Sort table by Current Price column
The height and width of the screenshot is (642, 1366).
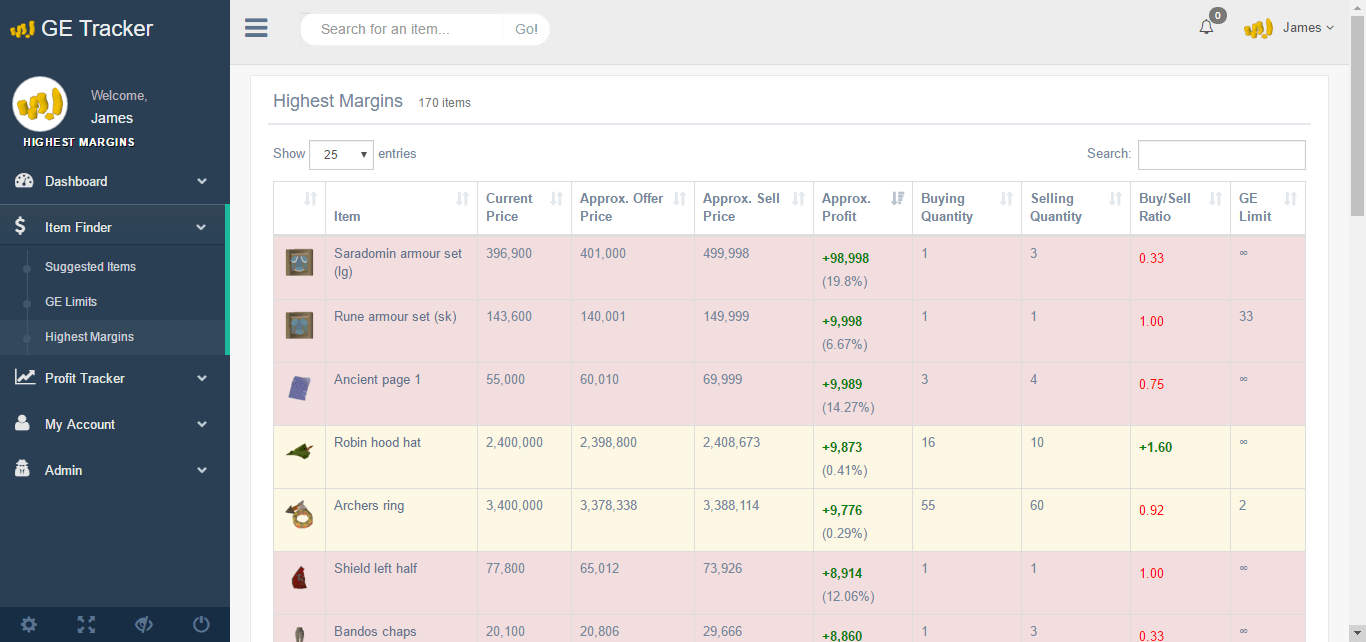click(x=523, y=207)
